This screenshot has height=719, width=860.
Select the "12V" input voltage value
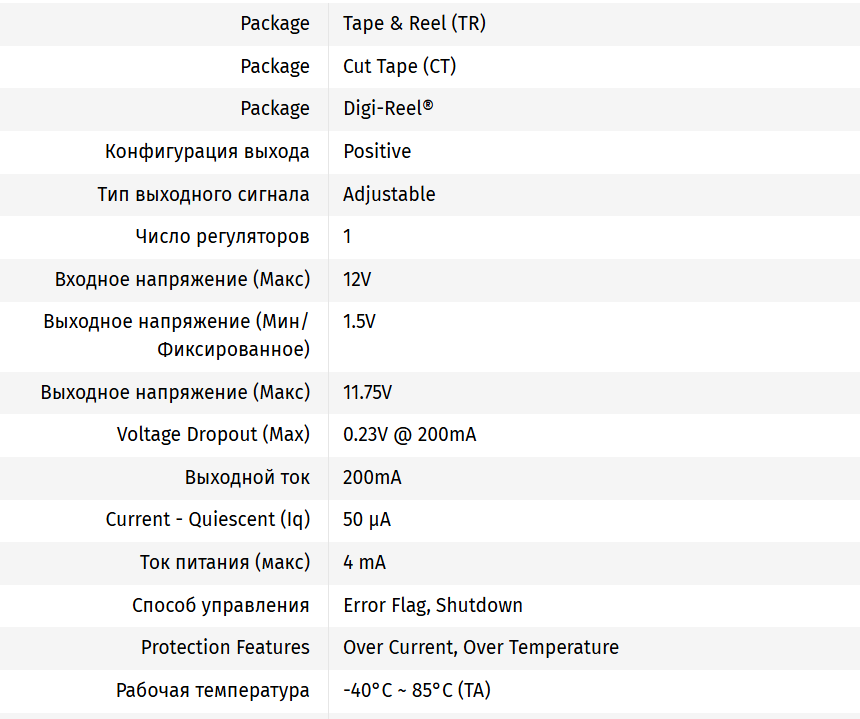coord(357,279)
